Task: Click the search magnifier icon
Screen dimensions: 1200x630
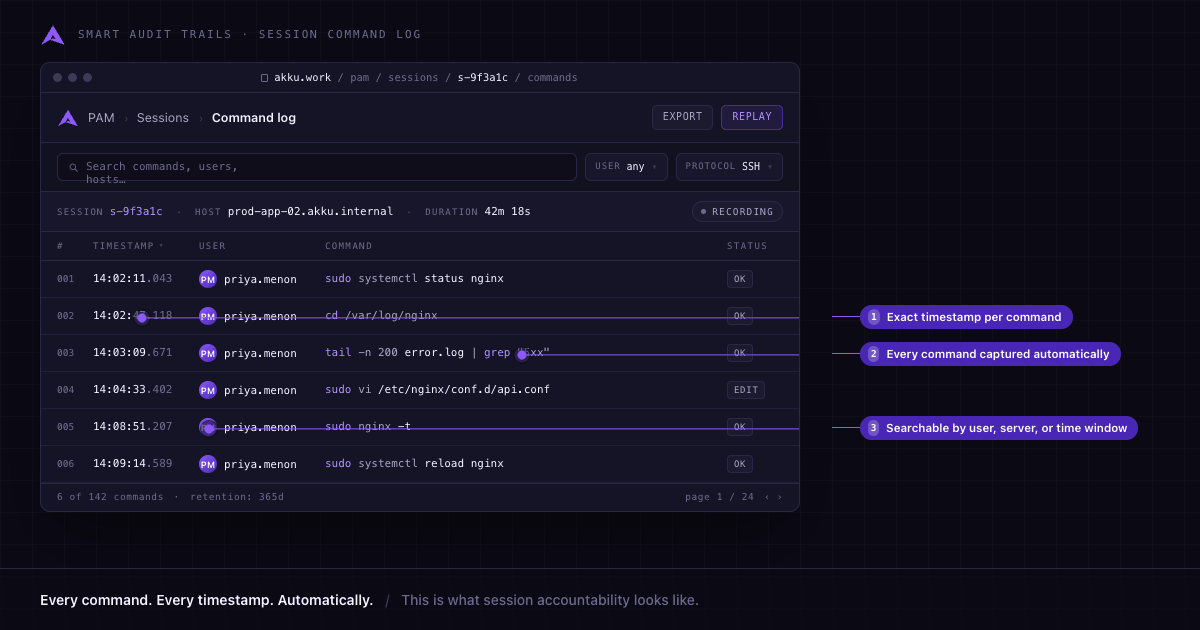Action: 73,167
